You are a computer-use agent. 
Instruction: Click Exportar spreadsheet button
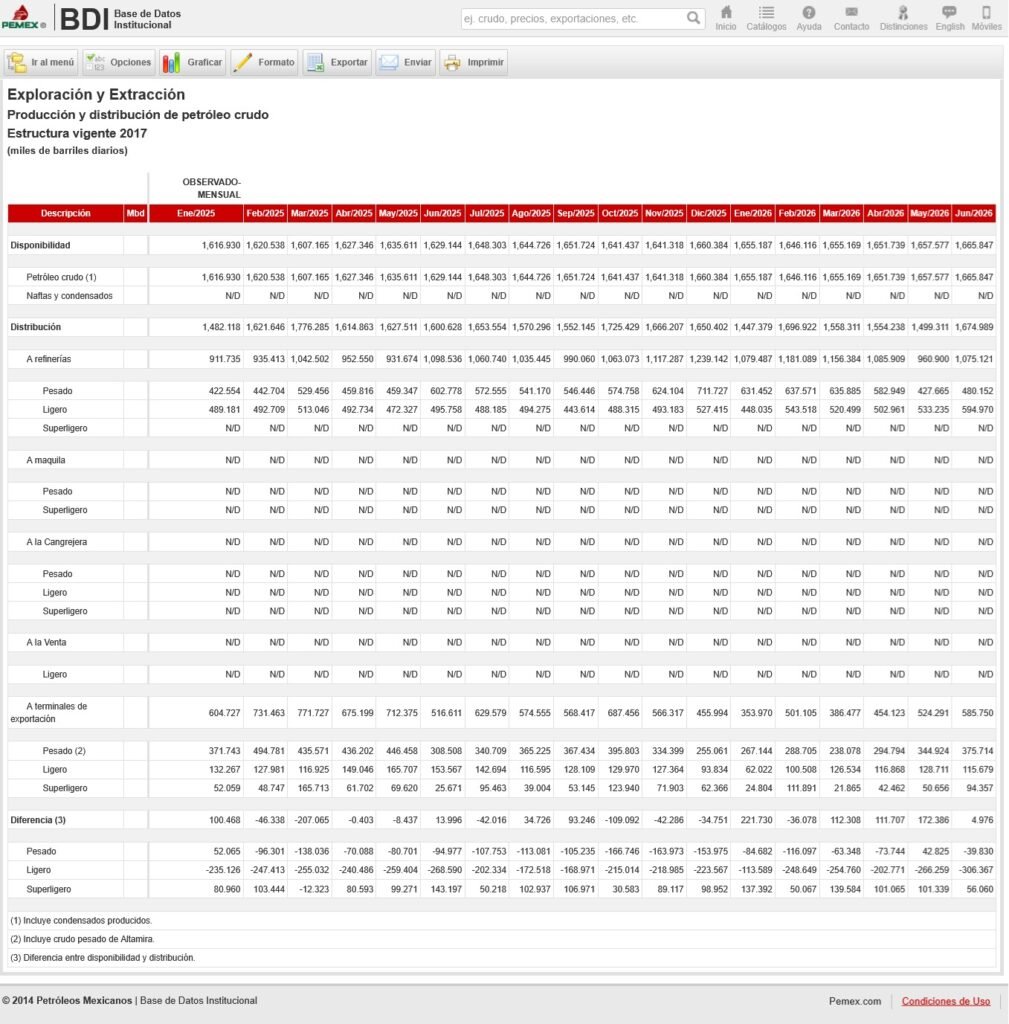coord(338,62)
